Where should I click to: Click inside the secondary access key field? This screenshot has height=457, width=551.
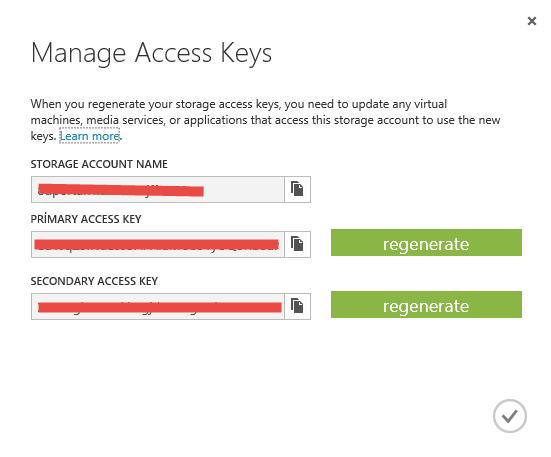coord(157,306)
